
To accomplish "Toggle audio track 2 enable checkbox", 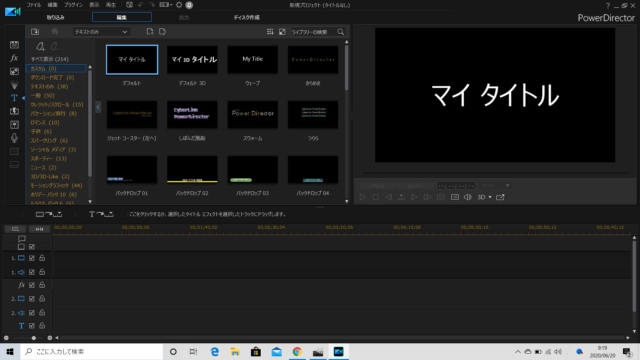I will click(x=32, y=313).
